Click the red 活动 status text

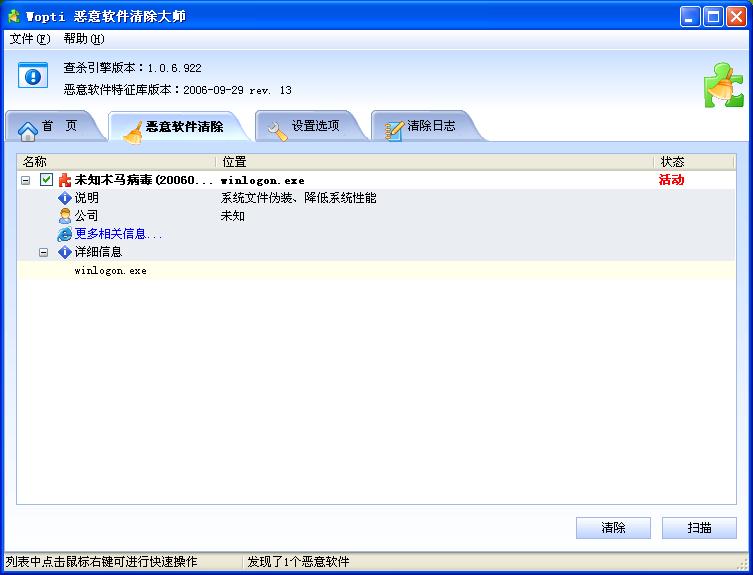point(671,180)
